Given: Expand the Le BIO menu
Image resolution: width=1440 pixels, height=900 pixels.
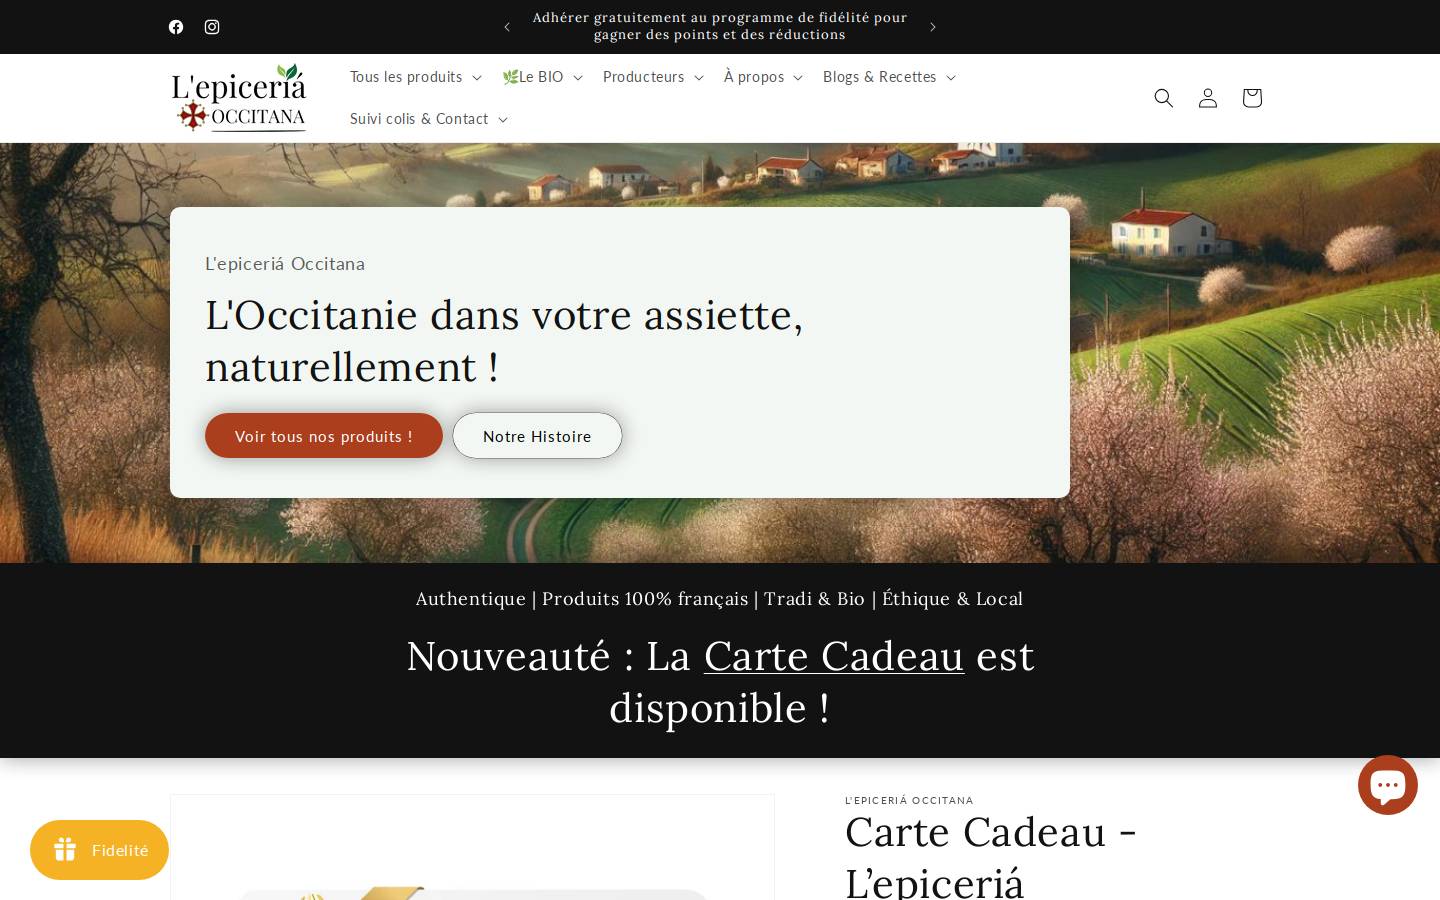Looking at the screenshot, I should click(x=542, y=77).
